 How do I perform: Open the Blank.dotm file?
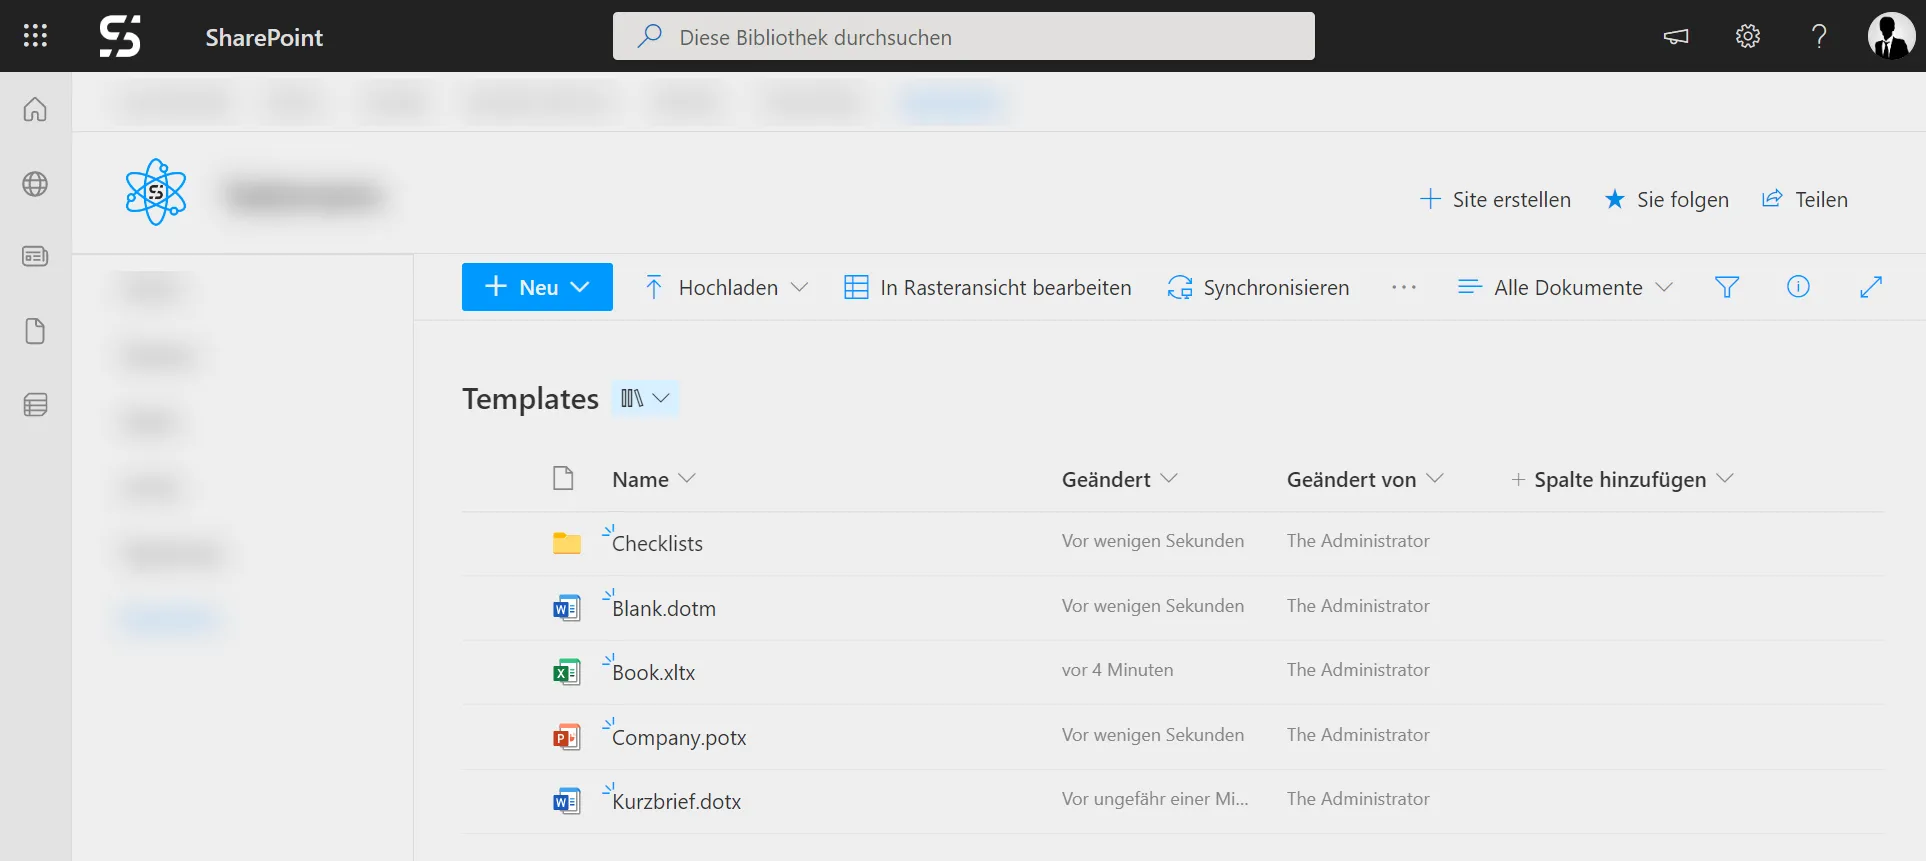(664, 608)
